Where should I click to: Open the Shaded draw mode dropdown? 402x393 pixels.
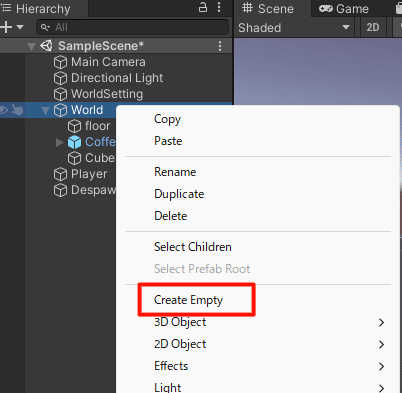[294, 27]
